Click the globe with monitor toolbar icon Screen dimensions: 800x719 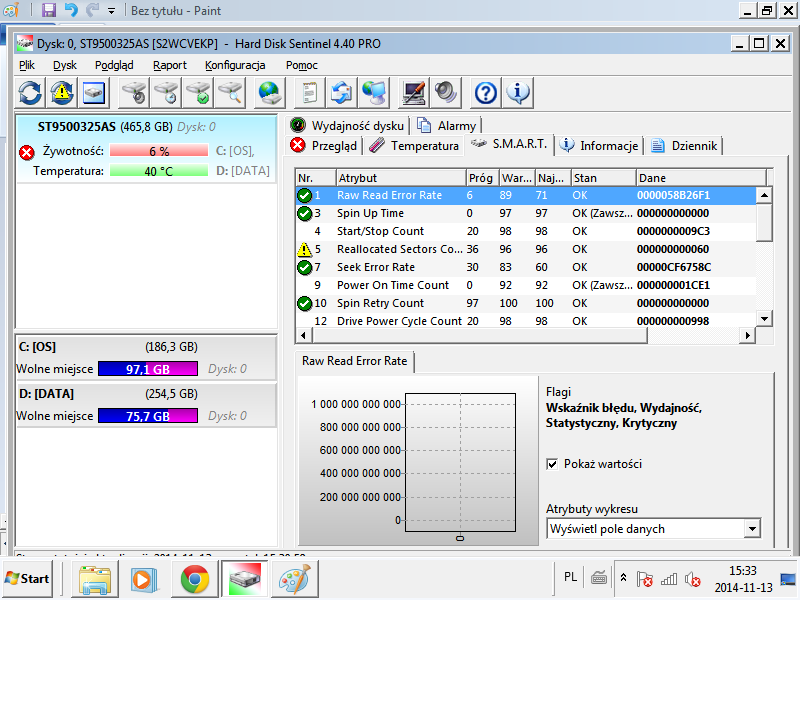pos(374,93)
